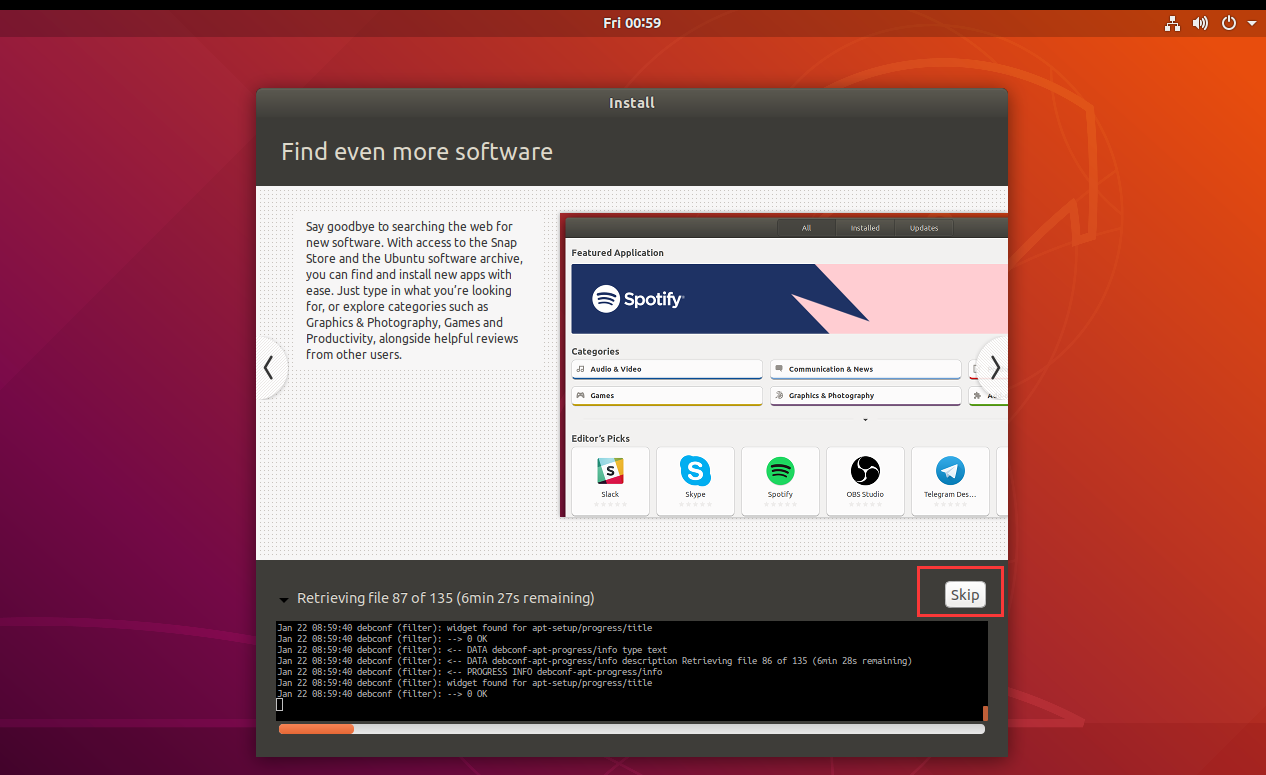Click the 'Categories' label
1266x775 pixels.
(x=595, y=351)
